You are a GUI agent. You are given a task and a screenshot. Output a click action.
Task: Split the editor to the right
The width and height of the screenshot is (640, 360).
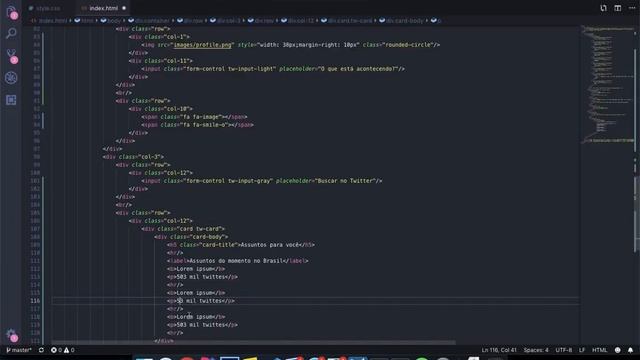click(618, 8)
